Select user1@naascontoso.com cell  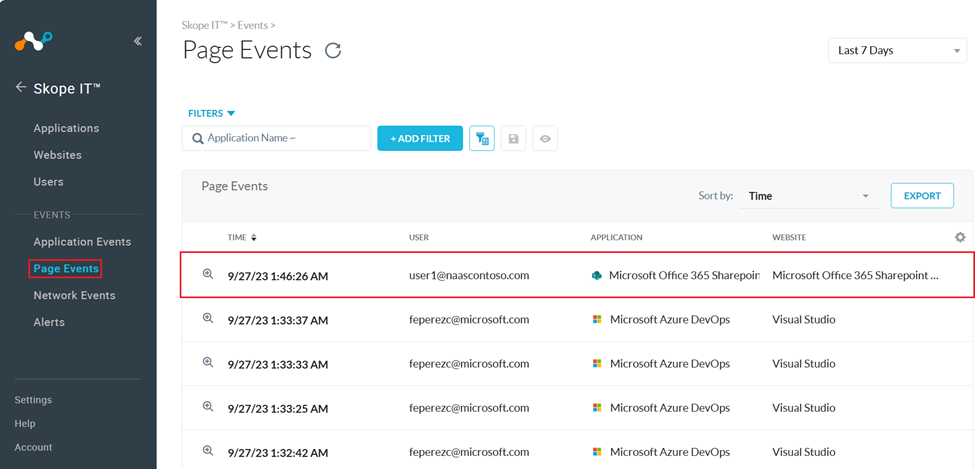(469, 275)
